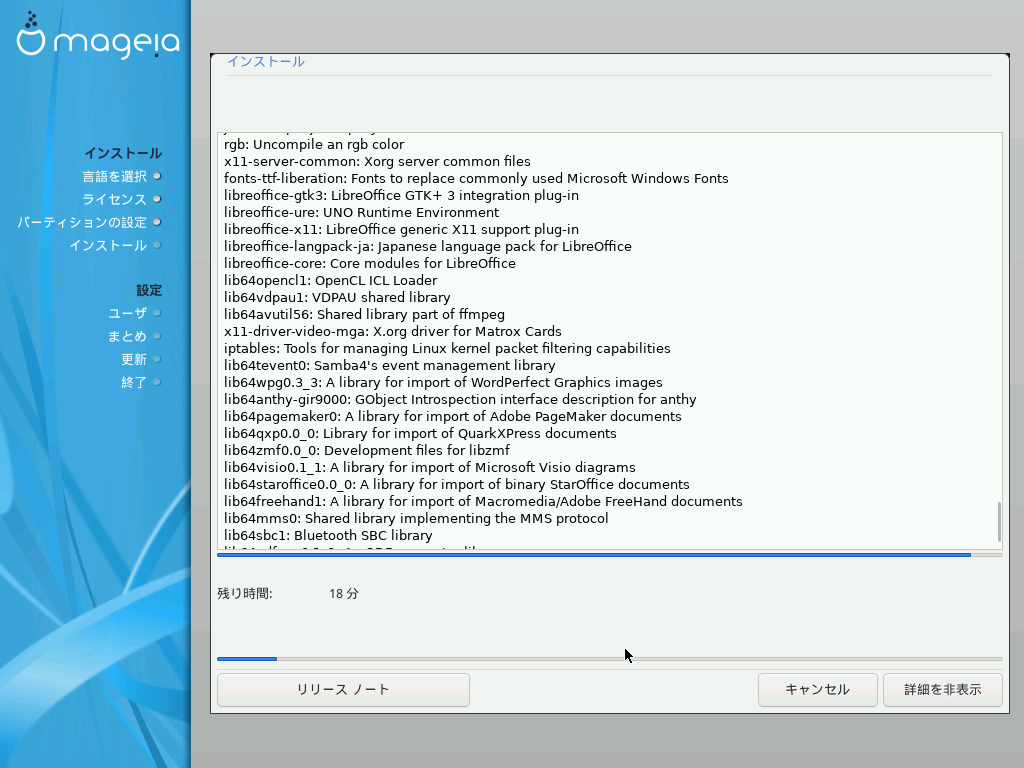
Task: Click the rgb: Uncompile an rgb color line
Action: (314, 144)
